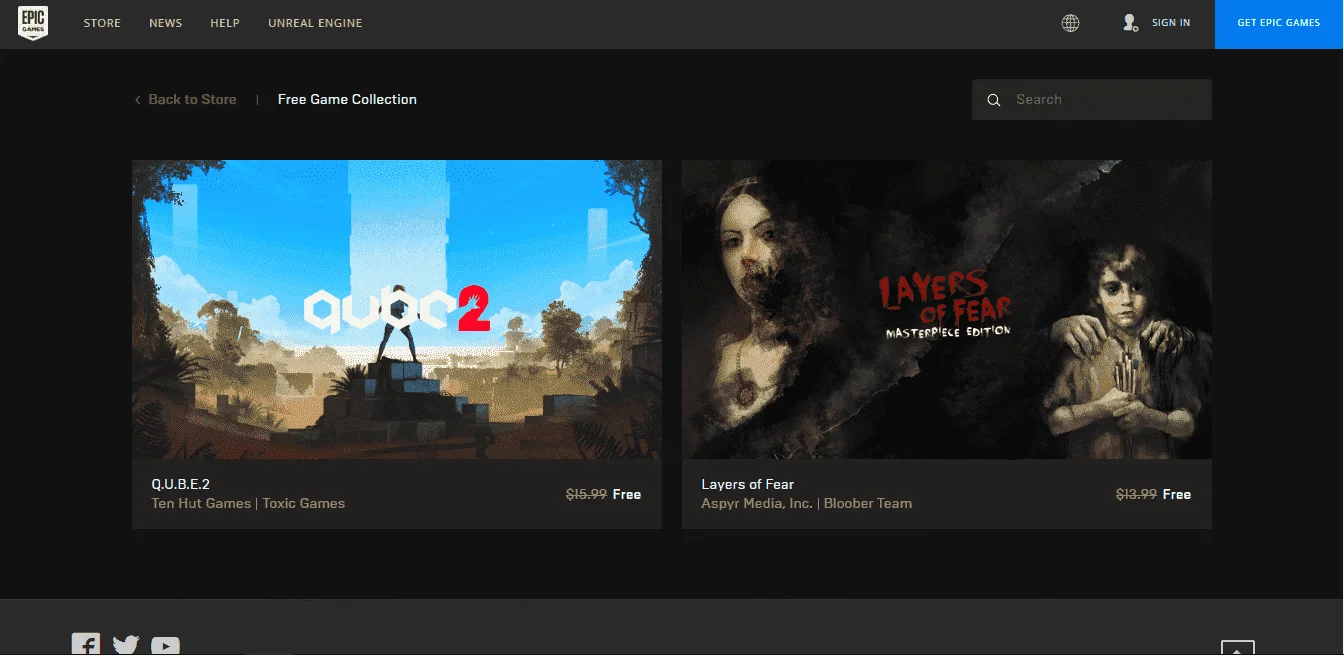Focus the Search input field

1092,100
